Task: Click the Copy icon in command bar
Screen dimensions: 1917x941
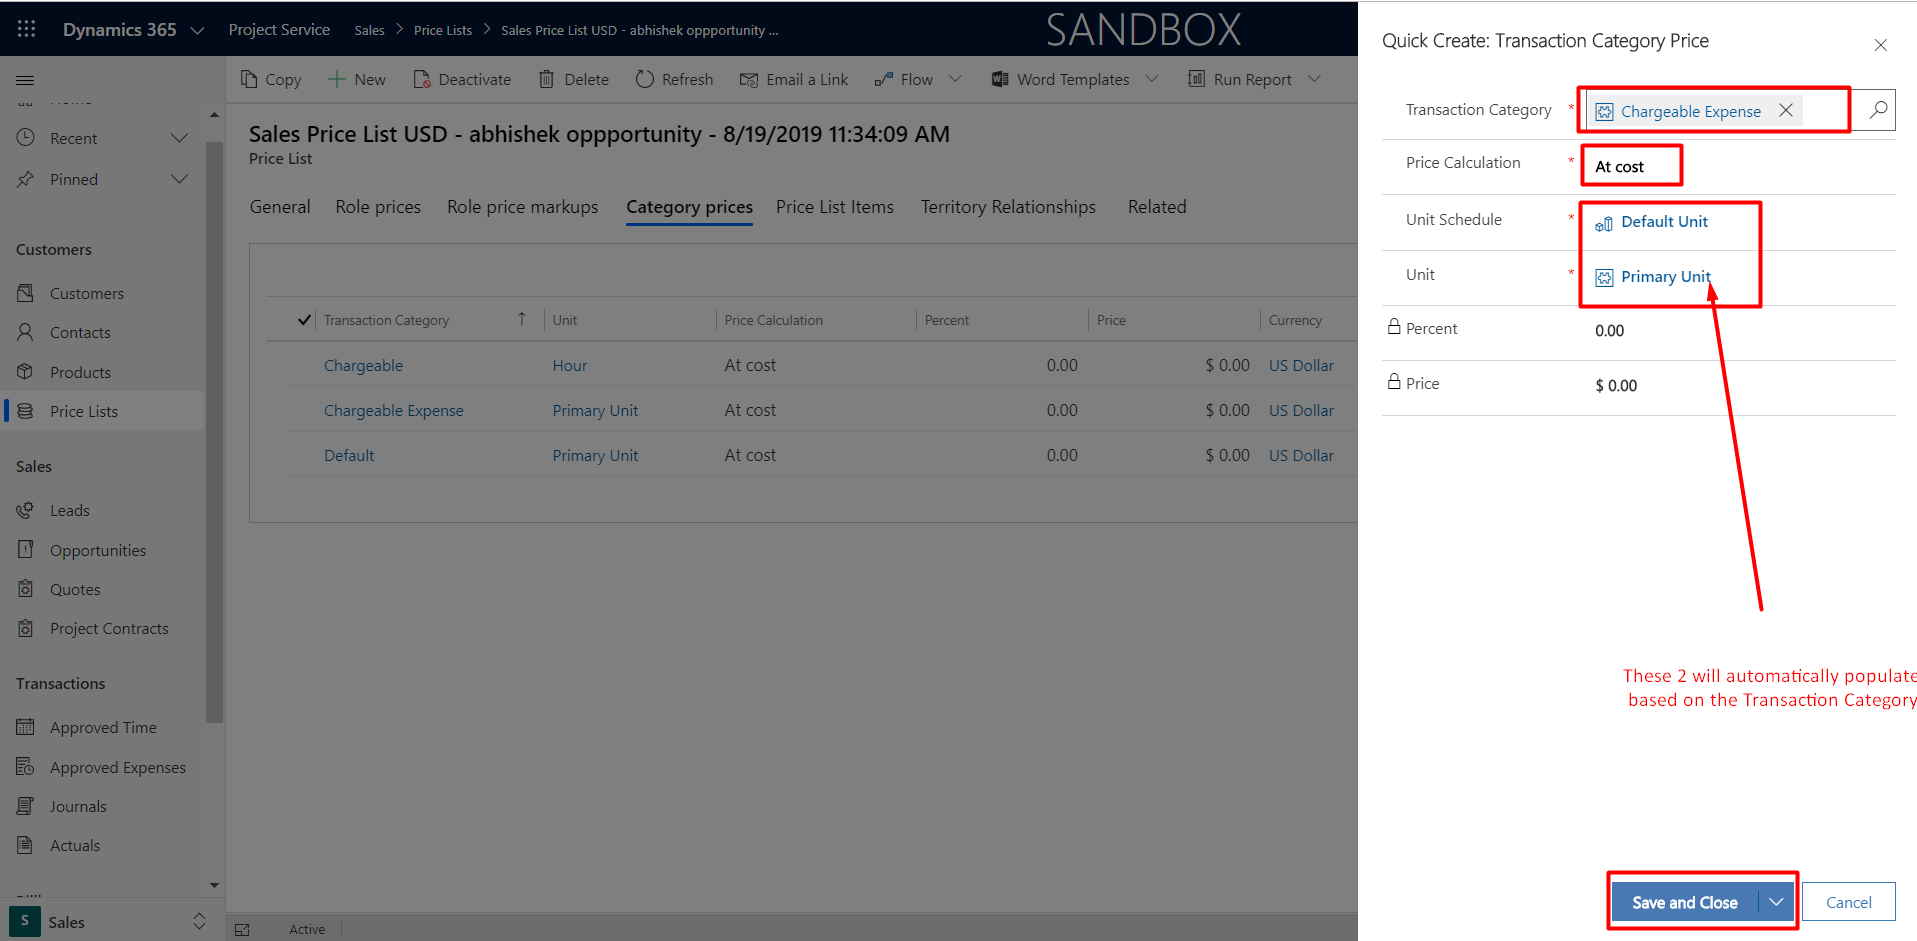Action: click(x=250, y=79)
